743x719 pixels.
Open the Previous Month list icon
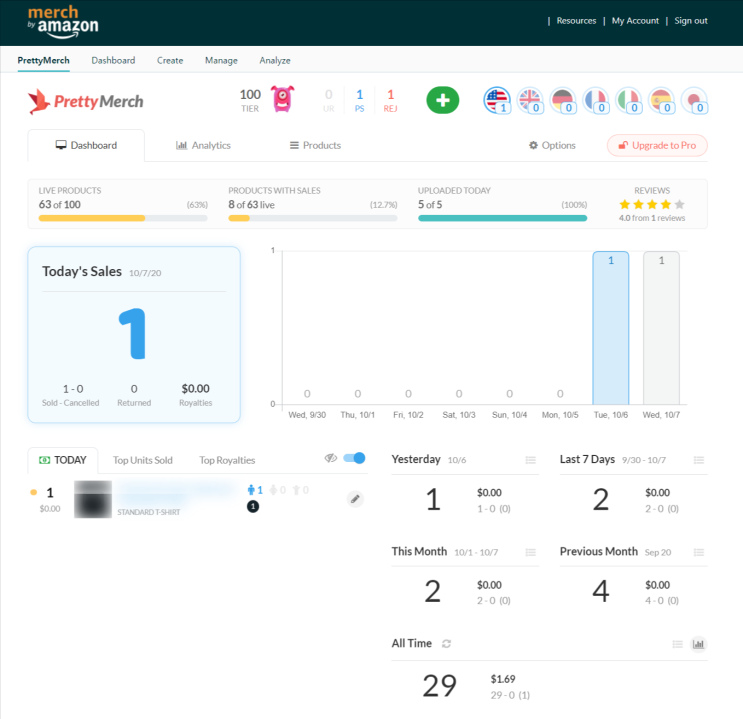[699, 552]
